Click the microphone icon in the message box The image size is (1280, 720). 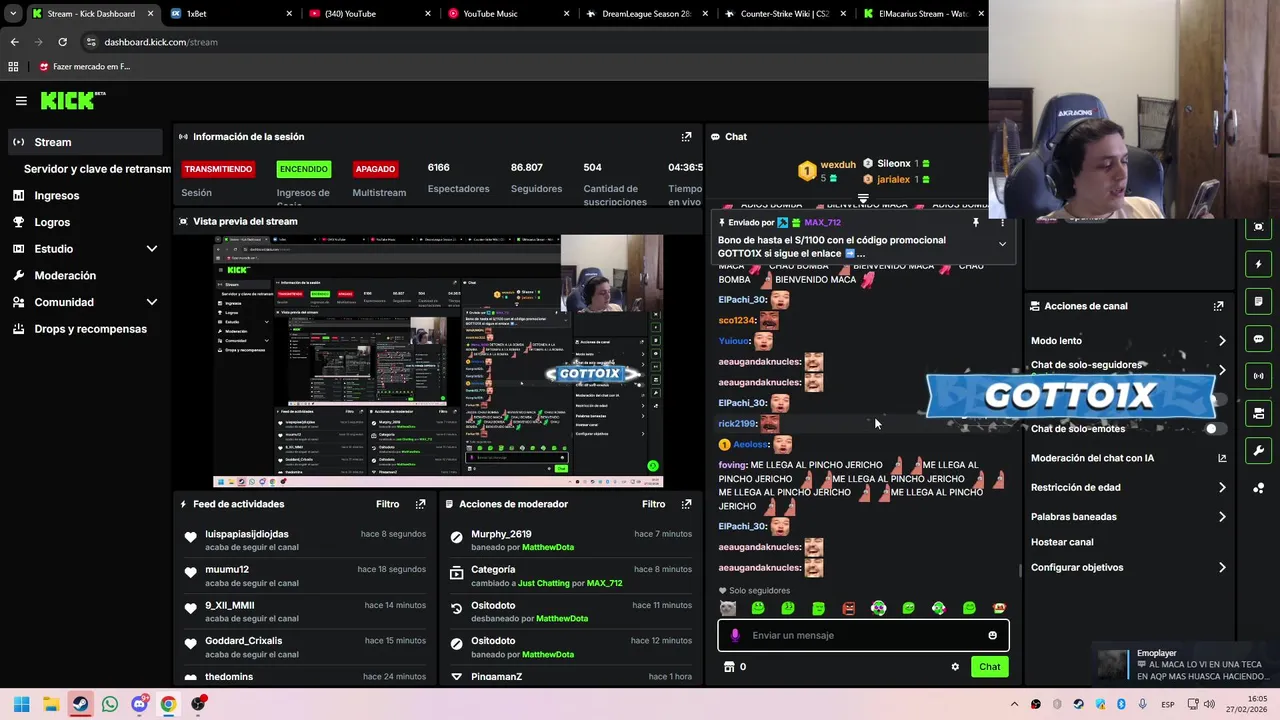click(x=735, y=635)
